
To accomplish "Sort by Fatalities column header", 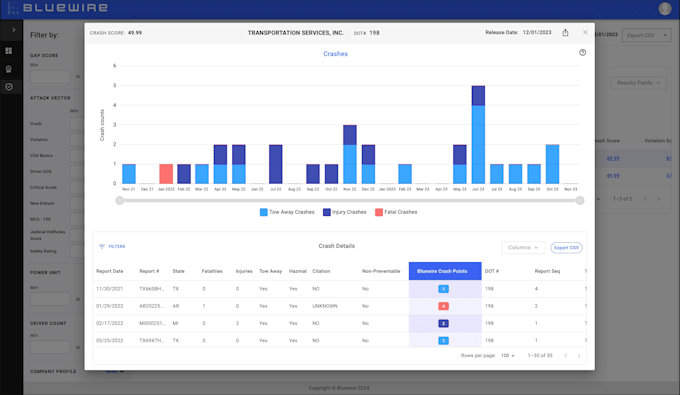I will [212, 271].
